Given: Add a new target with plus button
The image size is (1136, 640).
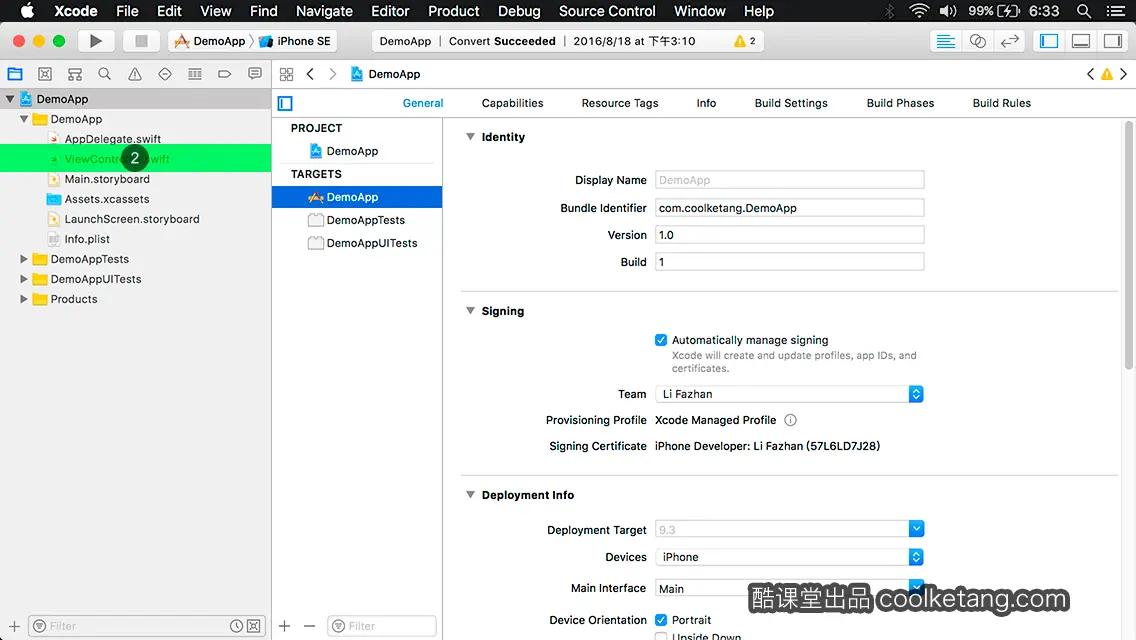Looking at the screenshot, I should coord(285,626).
